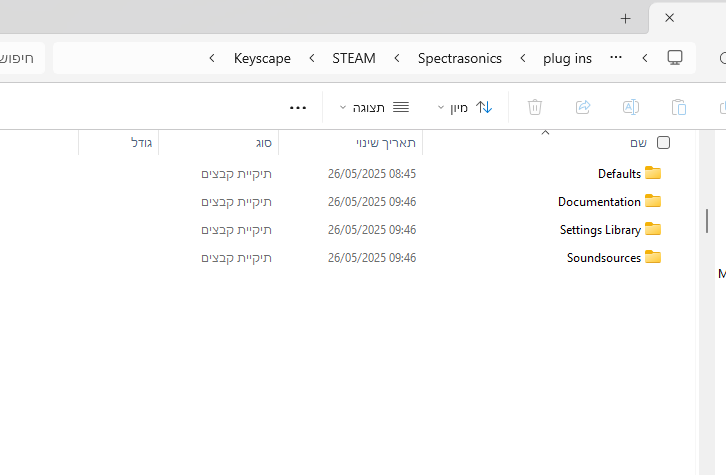Expand chevron between STEAM and Keyscape

[312, 58]
